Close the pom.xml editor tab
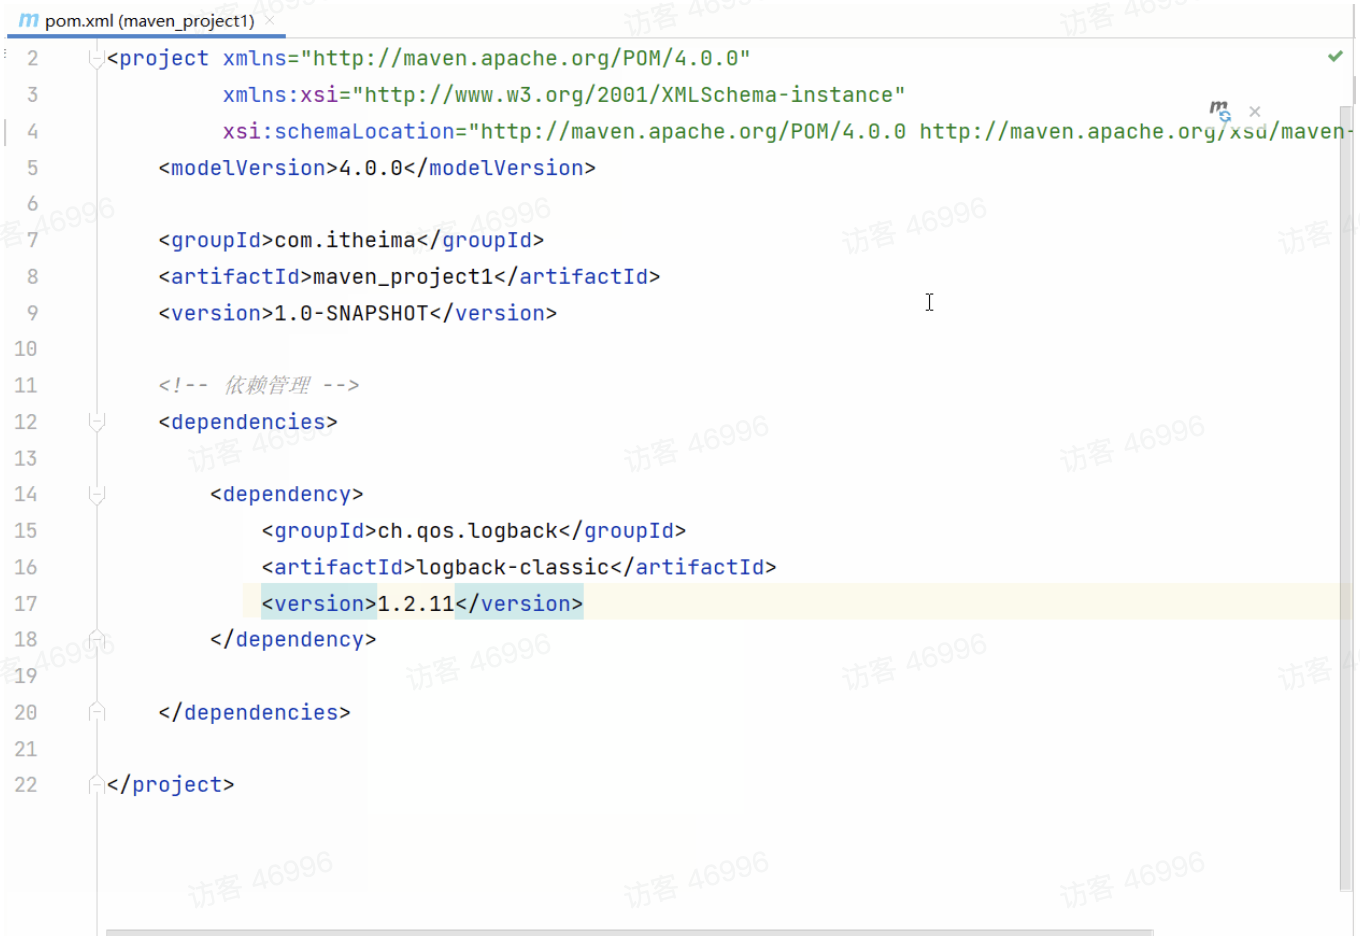The height and width of the screenshot is (940, 1360). point(270,20)
